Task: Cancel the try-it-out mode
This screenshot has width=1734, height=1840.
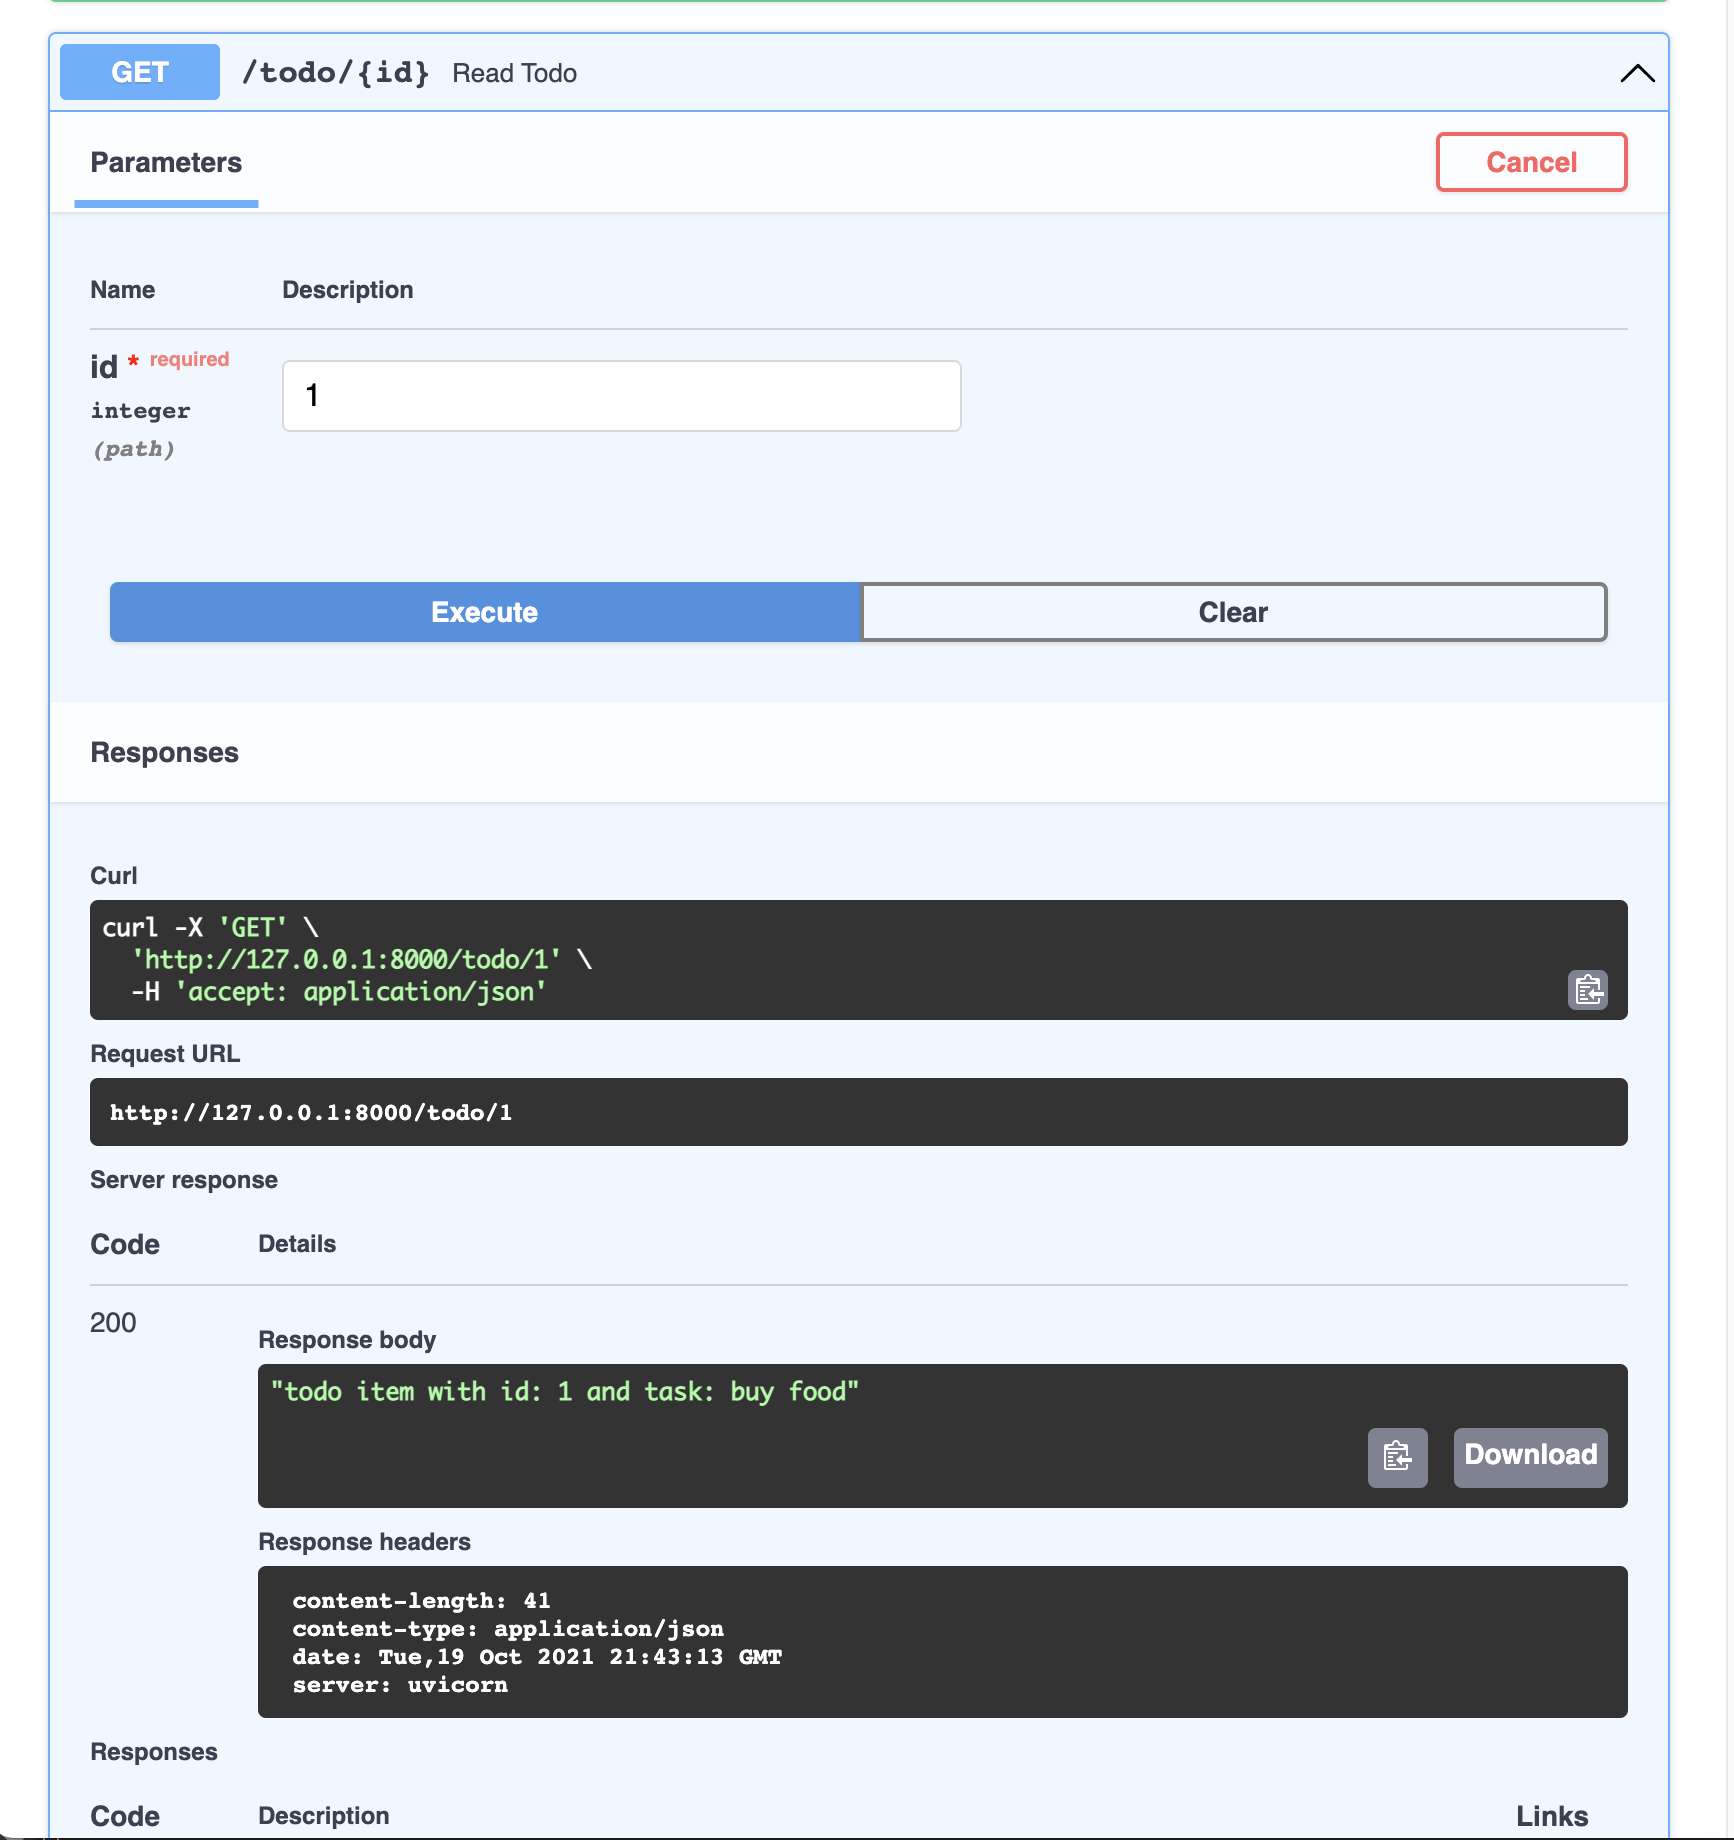Action: [x=1530, y=162]
